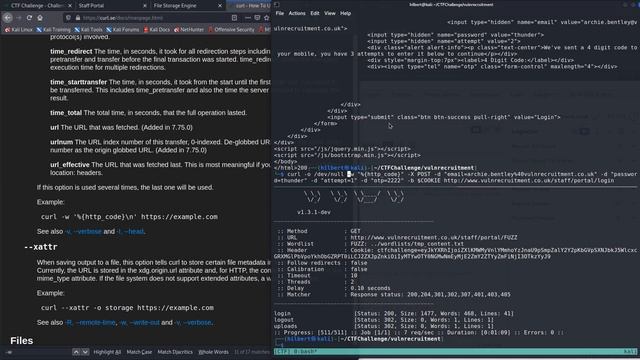Click the time_starttransfer term

pos(78,82)
